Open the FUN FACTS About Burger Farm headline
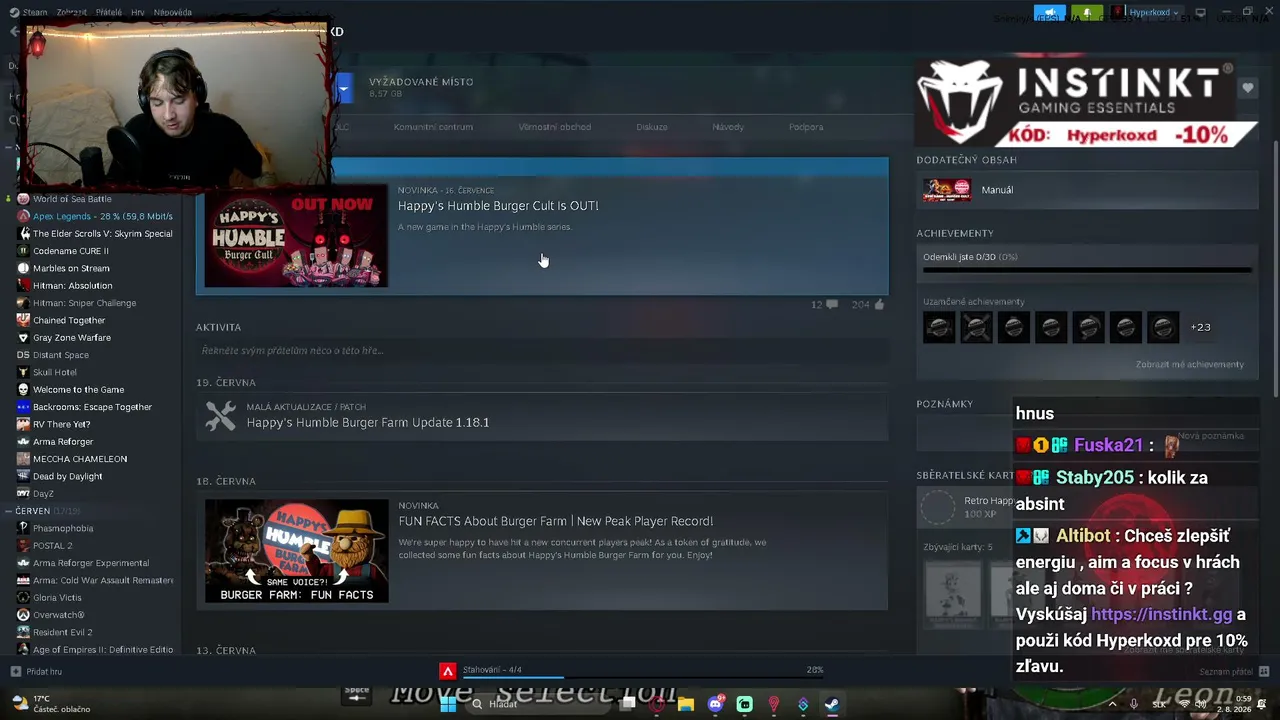The height and width of the screenshot is (720, 1280). (x=556, y=521)
